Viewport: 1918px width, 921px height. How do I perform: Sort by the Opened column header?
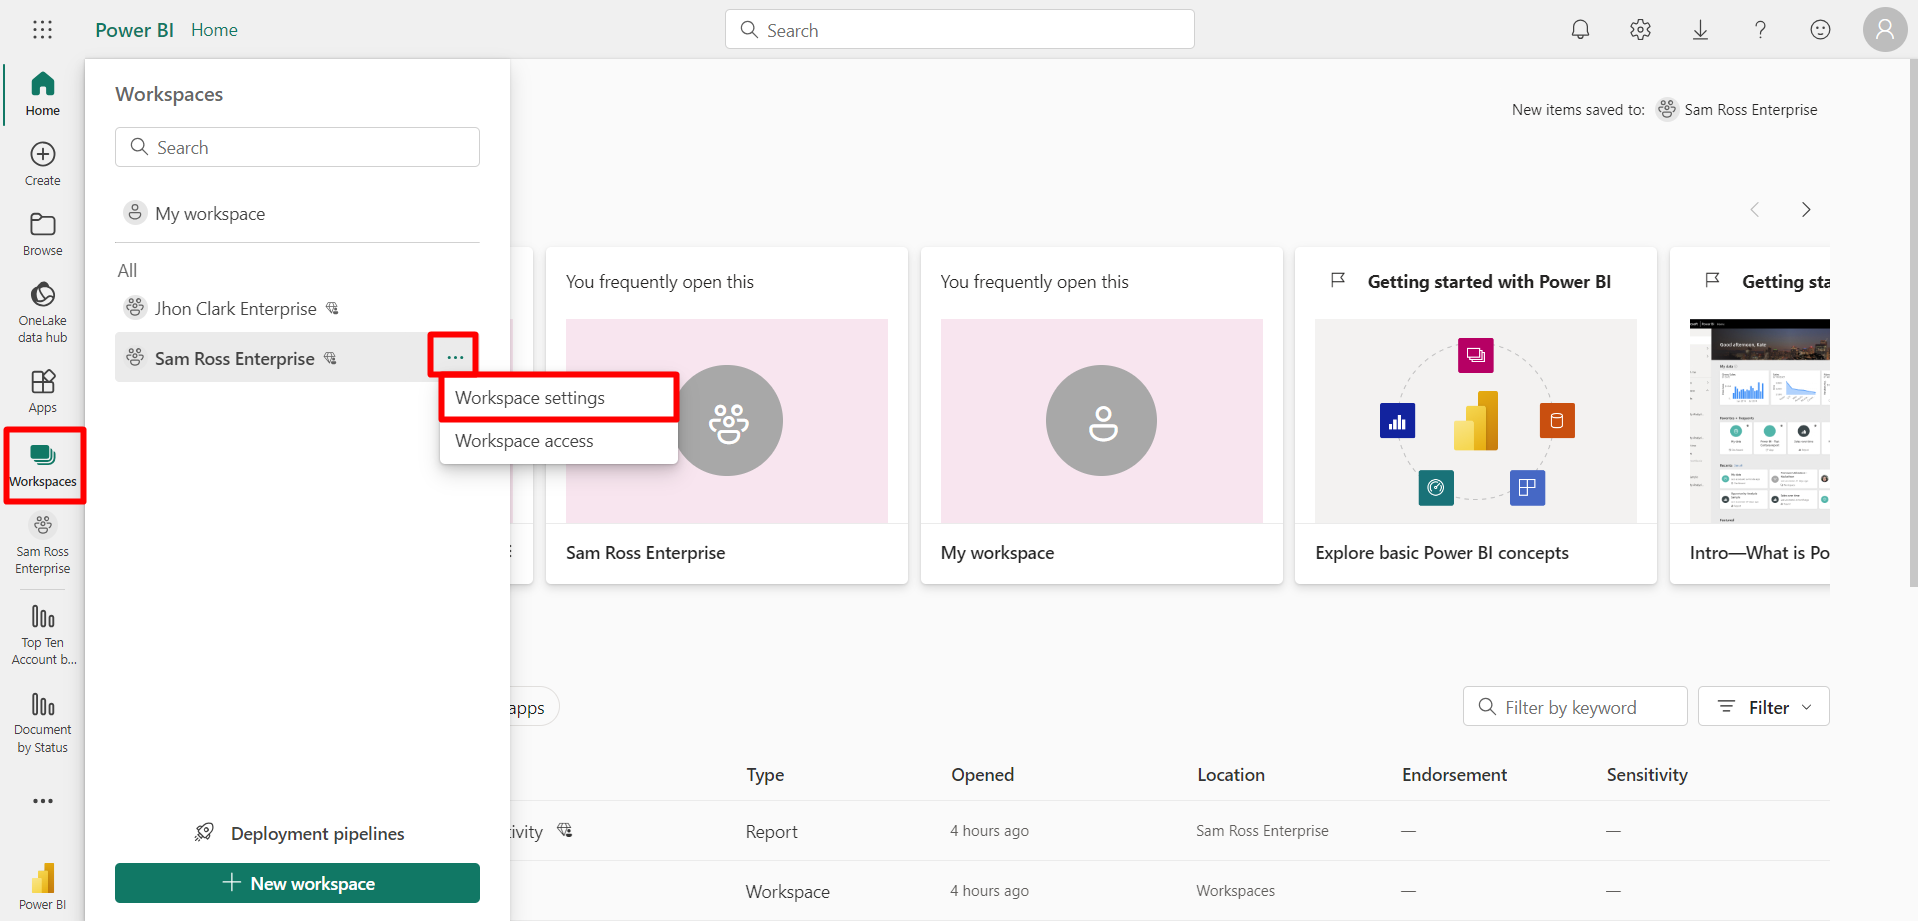click(982, 774)
